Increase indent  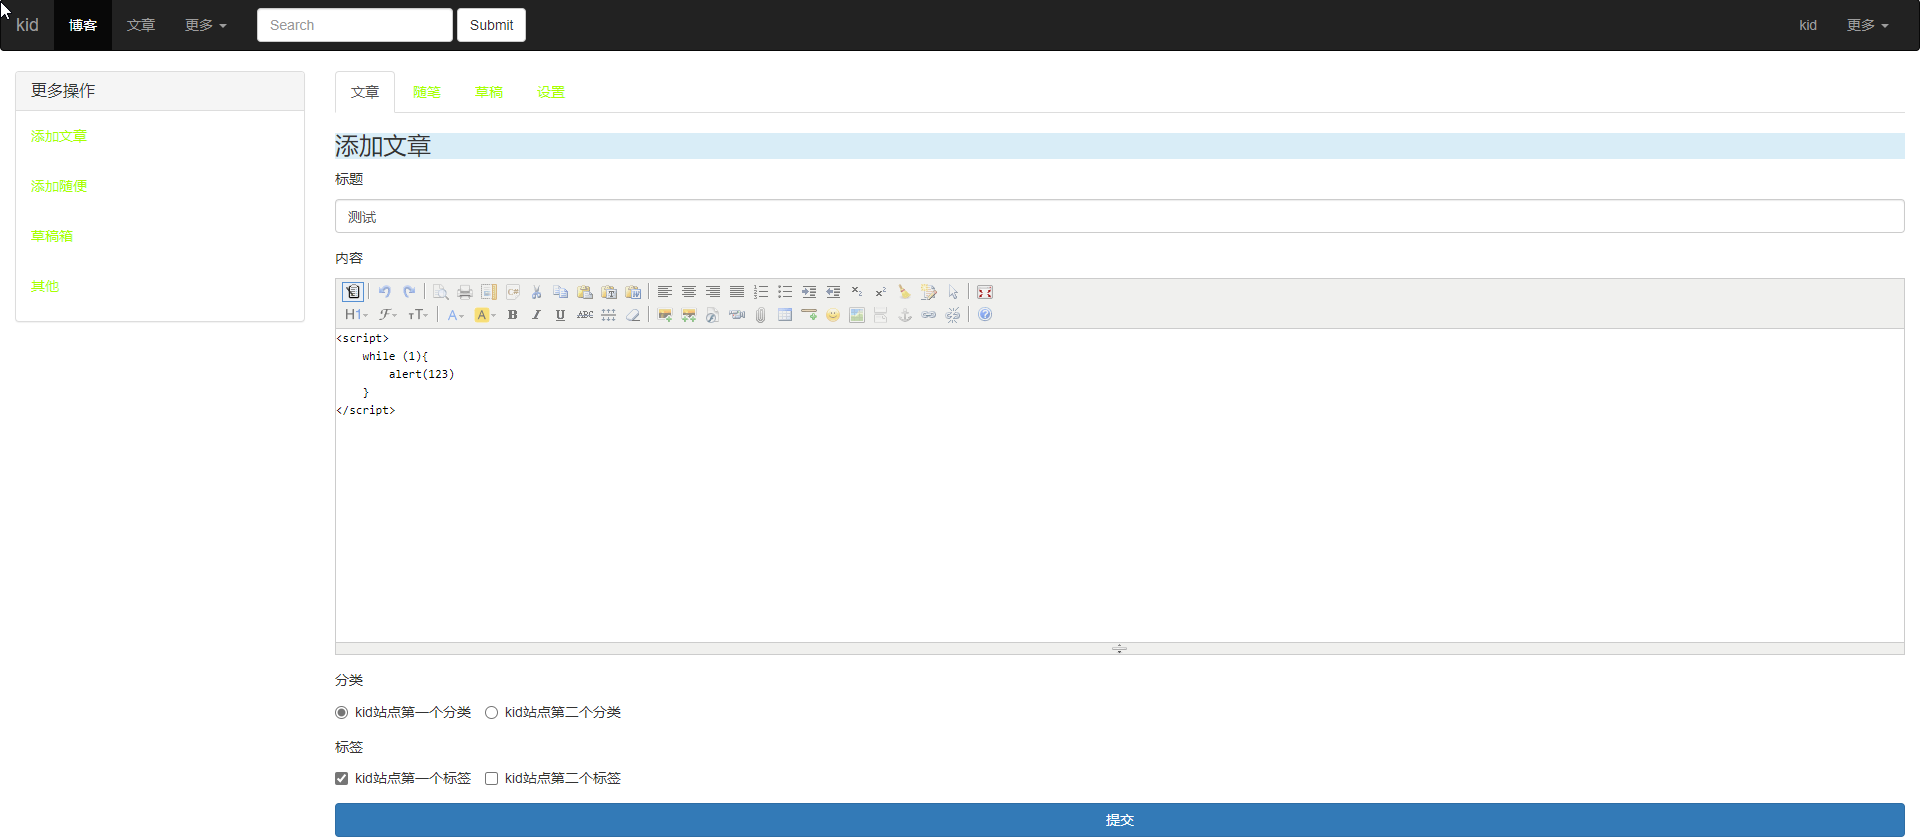[x=809, y=292]
